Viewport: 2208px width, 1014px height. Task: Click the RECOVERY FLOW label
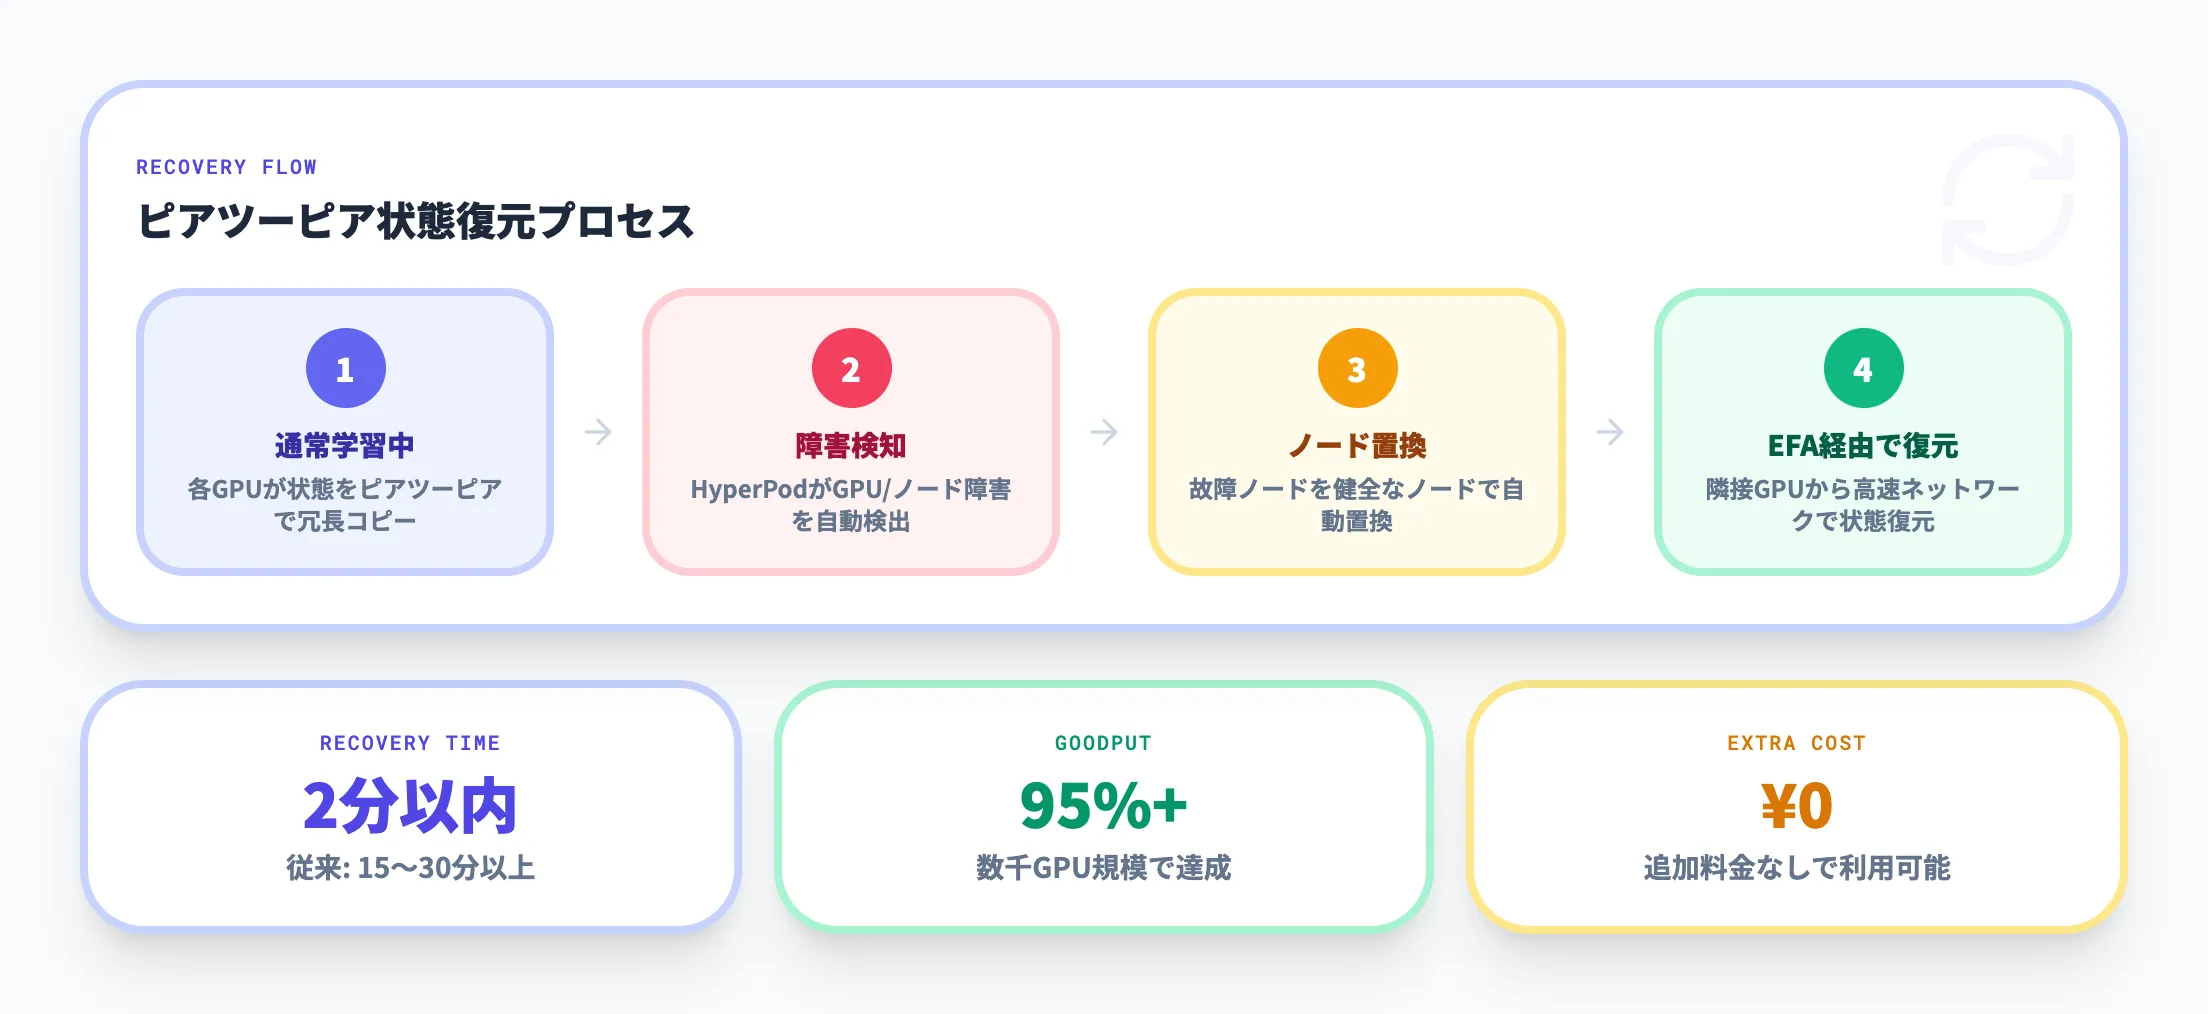tap(226, 167)
